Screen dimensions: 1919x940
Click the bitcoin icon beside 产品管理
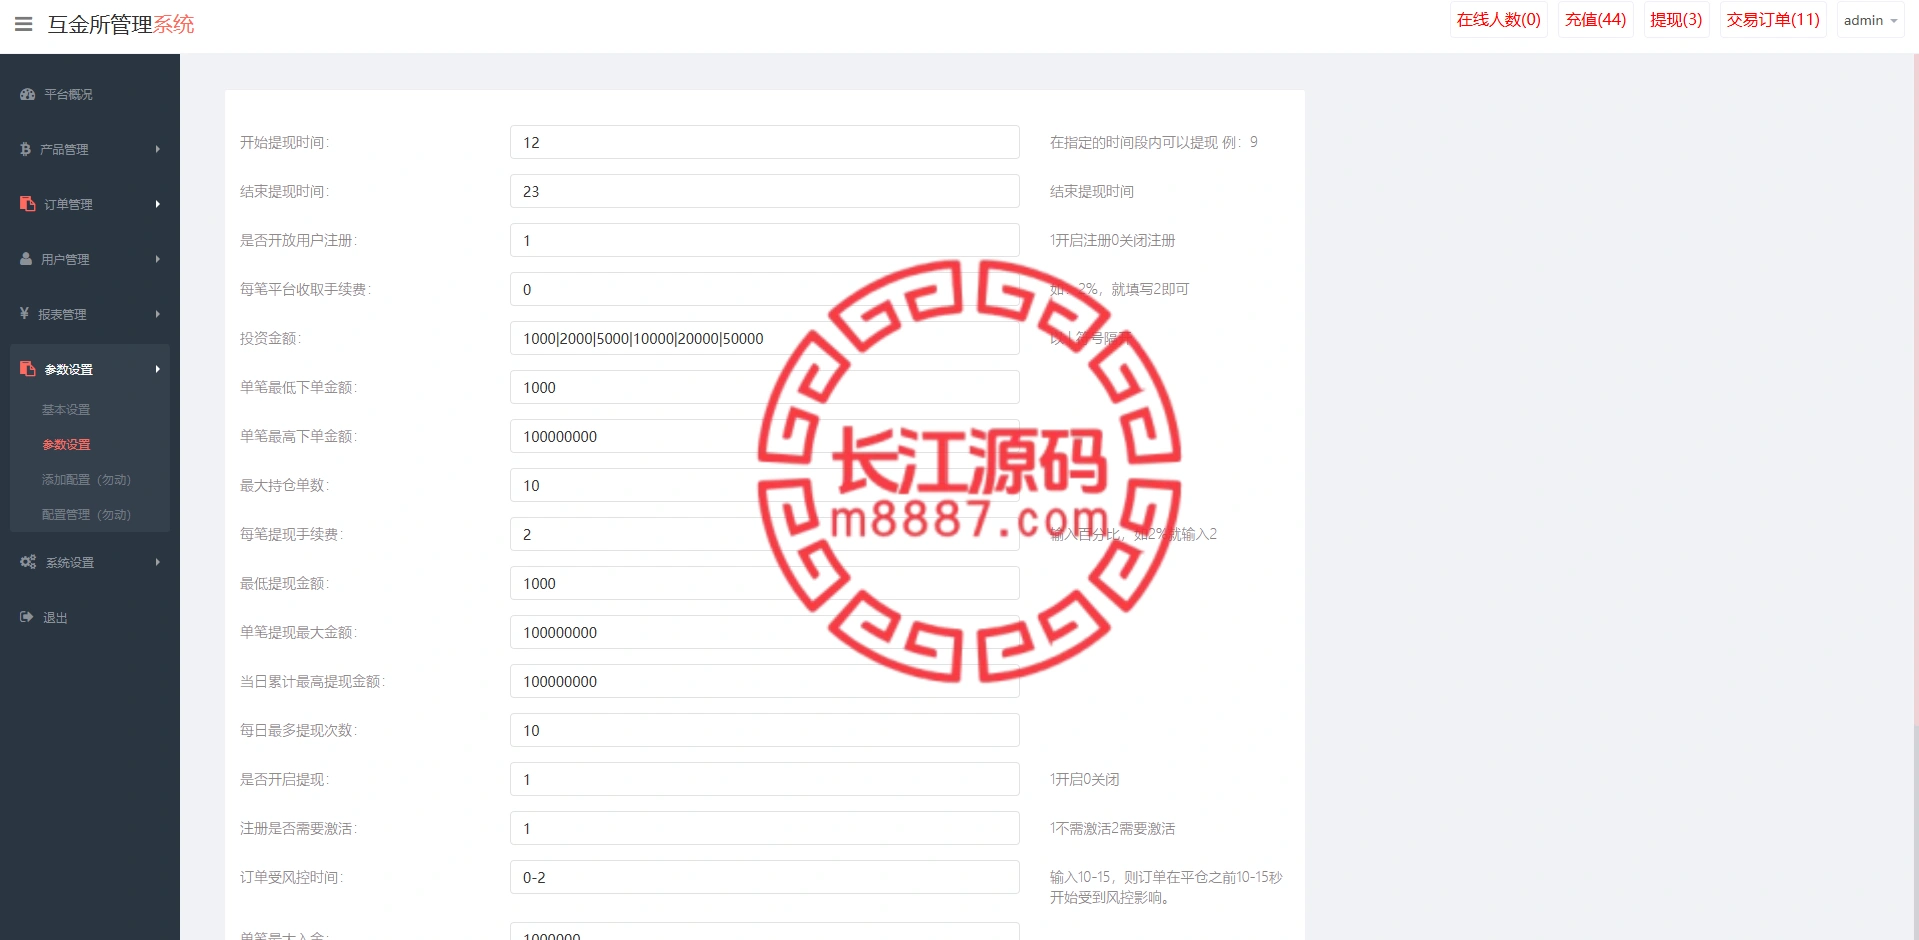(26, 149)
